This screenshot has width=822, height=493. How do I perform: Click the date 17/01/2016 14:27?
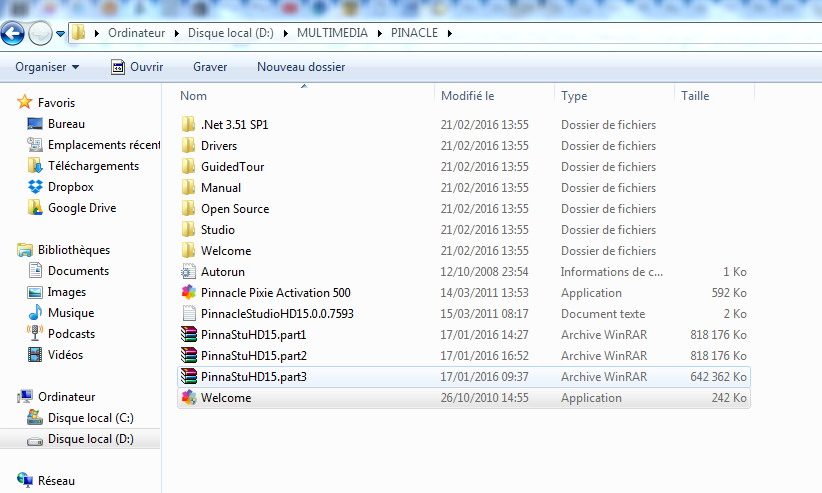pos(484,335)
